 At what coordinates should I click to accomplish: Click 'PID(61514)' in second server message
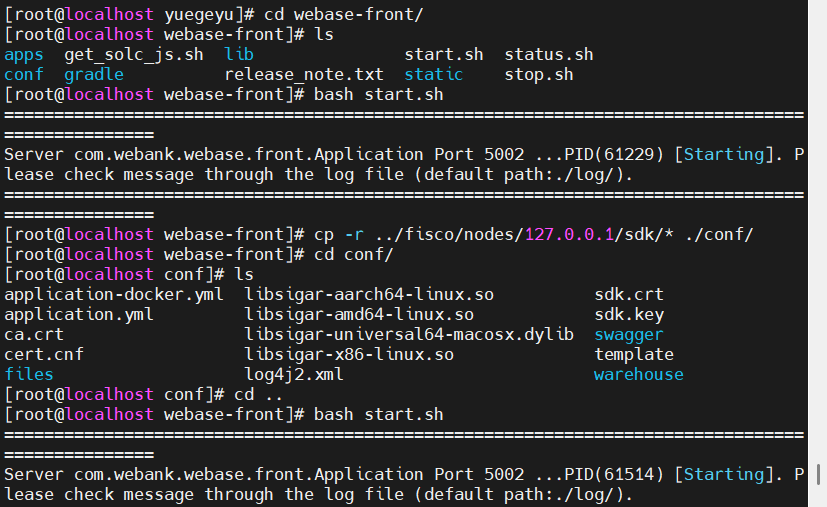614,475
